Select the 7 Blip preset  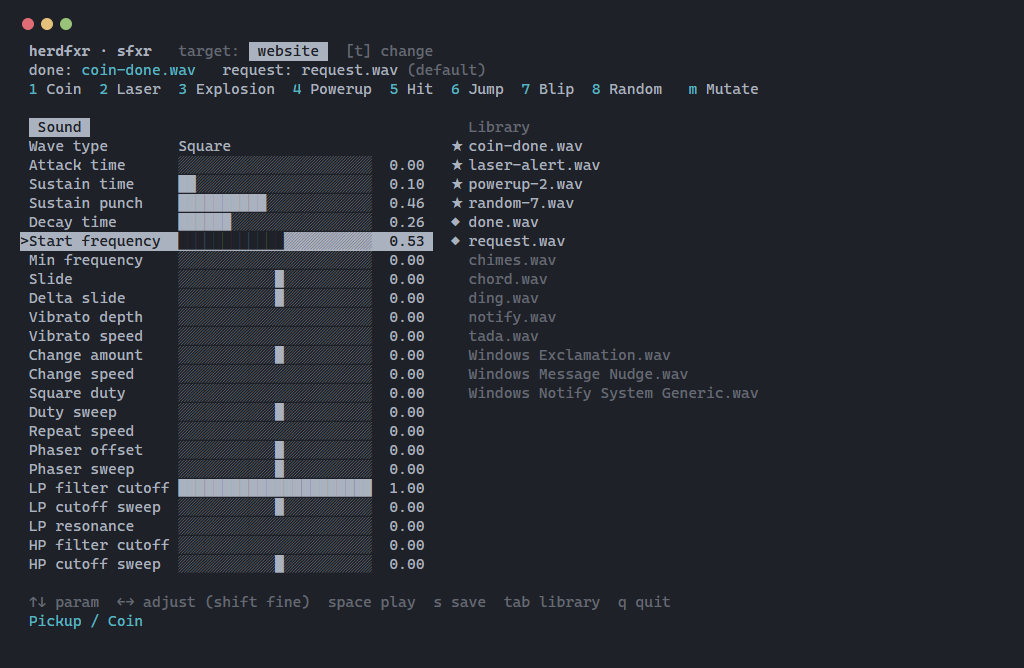[x=547, y=89]
